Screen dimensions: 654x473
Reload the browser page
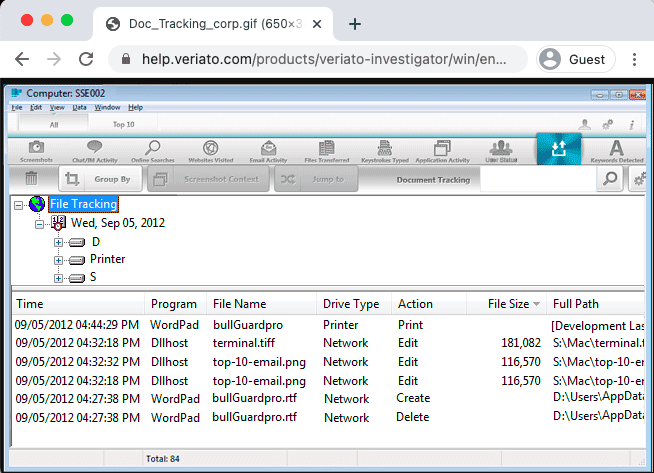click(x=86, y=59)
